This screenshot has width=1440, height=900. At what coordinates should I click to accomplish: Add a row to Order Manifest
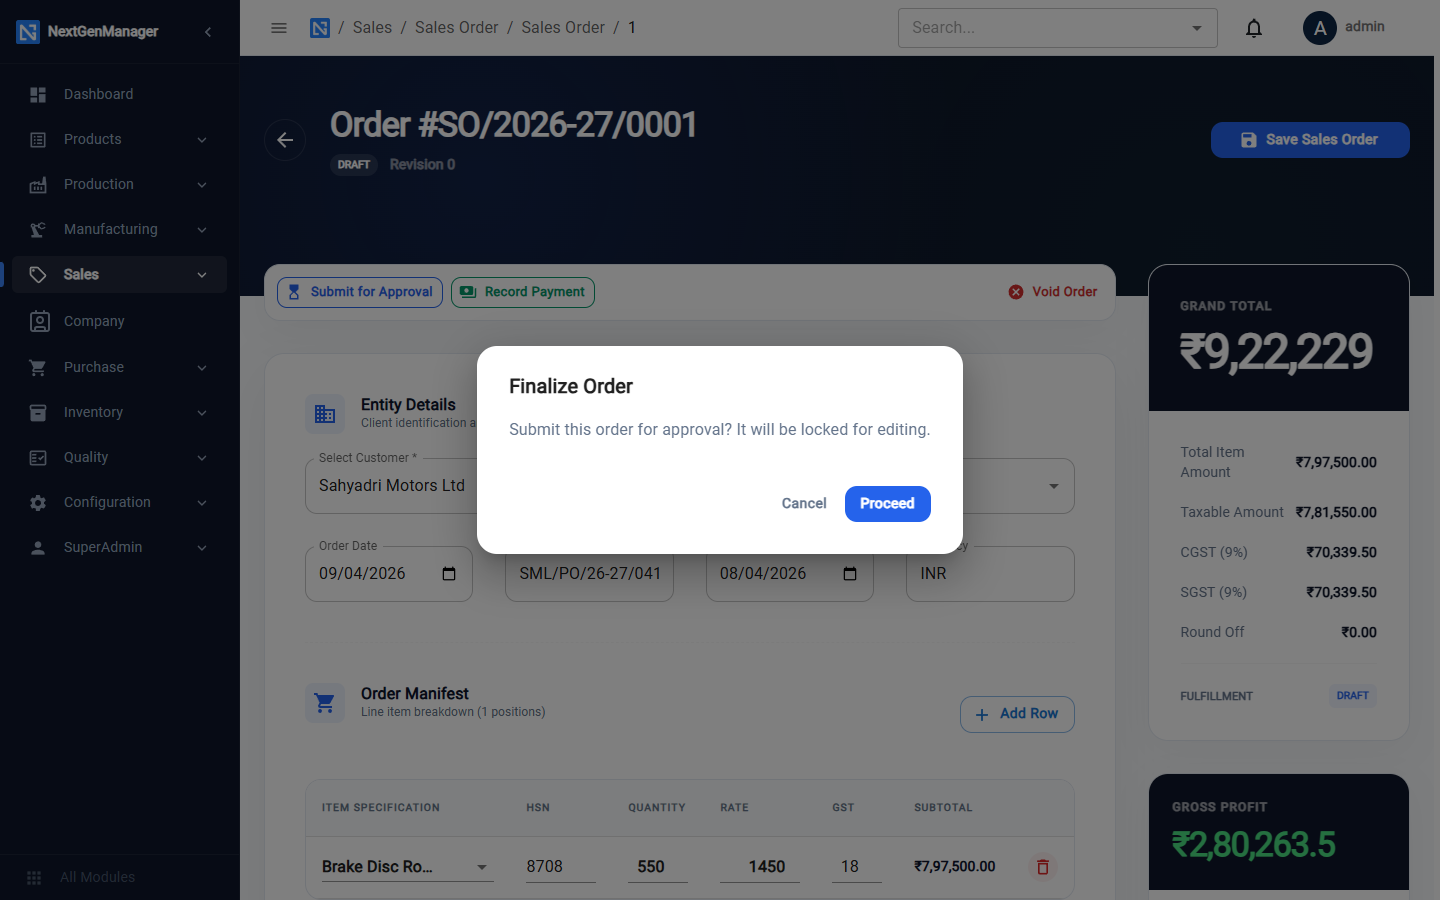click(1017, 714)
